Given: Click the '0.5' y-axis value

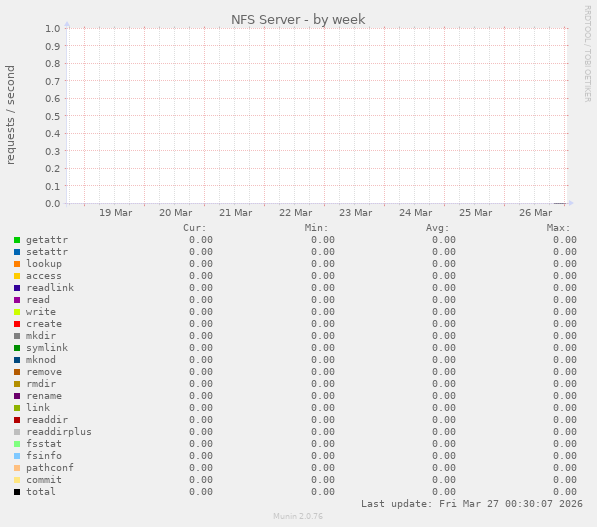Looking at the screenshot, I should click(53, 116).
